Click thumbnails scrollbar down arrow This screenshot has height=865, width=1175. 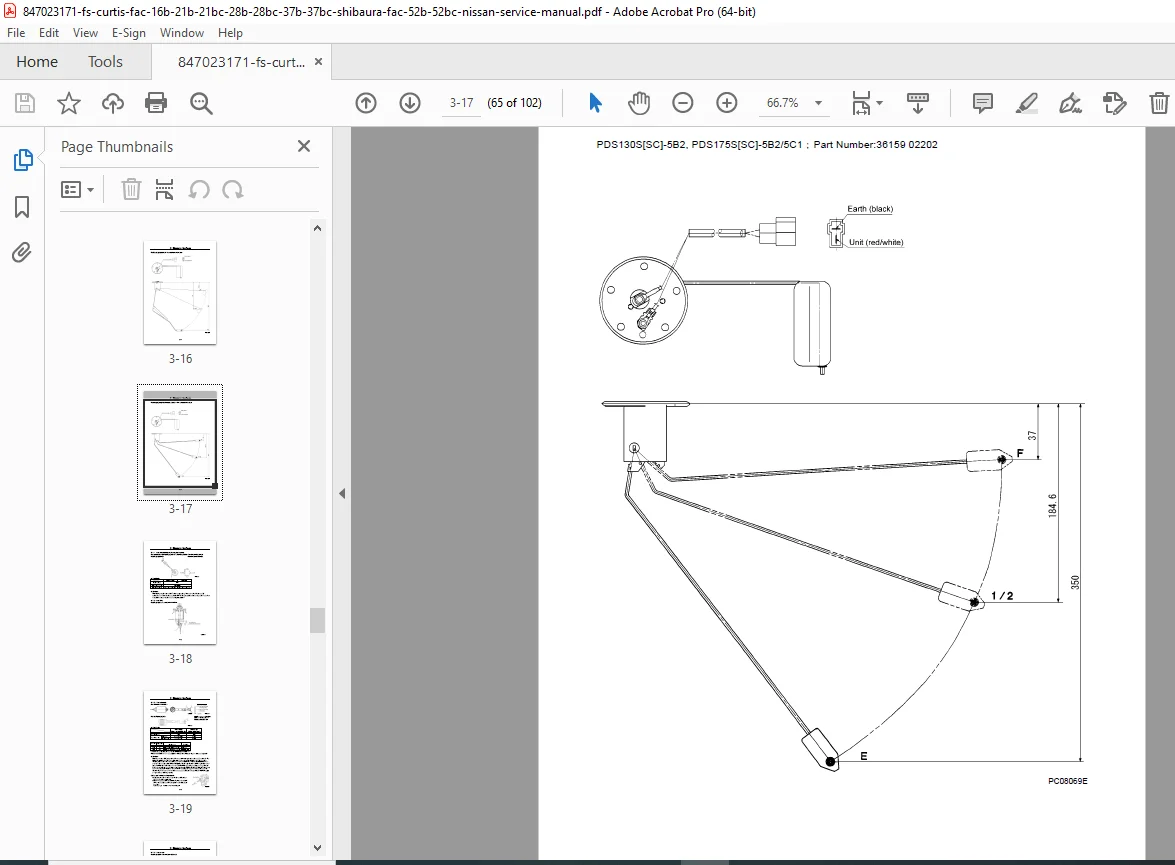[x=317, y=848]
